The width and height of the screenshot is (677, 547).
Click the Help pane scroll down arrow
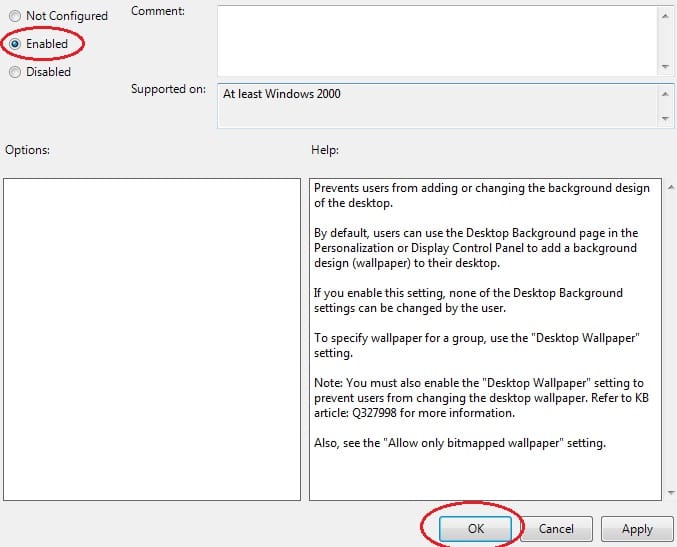tap(671, 492)
